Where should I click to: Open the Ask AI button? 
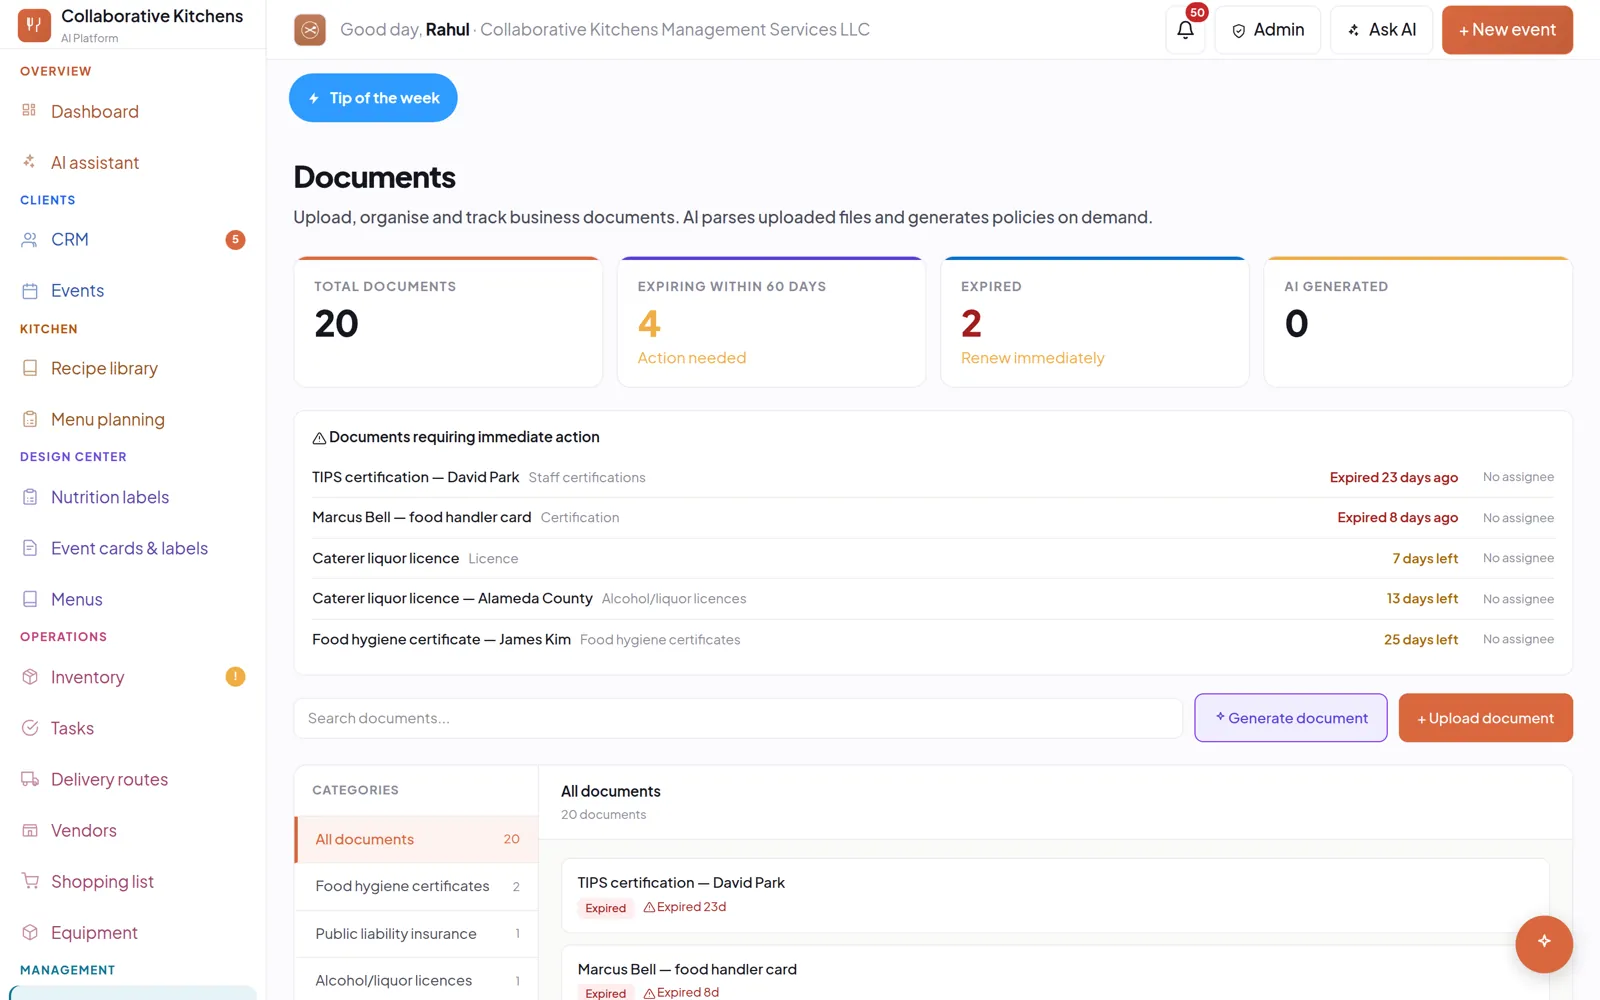pos(1381,30)
